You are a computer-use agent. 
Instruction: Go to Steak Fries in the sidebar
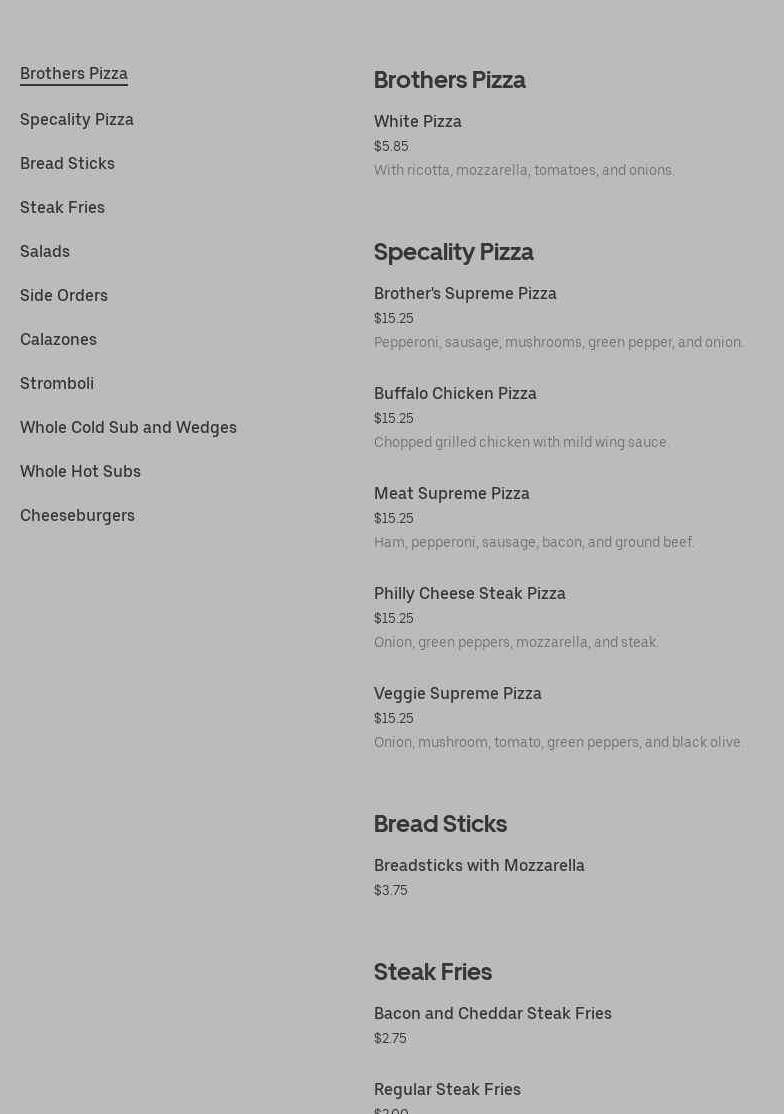tap(62, 208)
